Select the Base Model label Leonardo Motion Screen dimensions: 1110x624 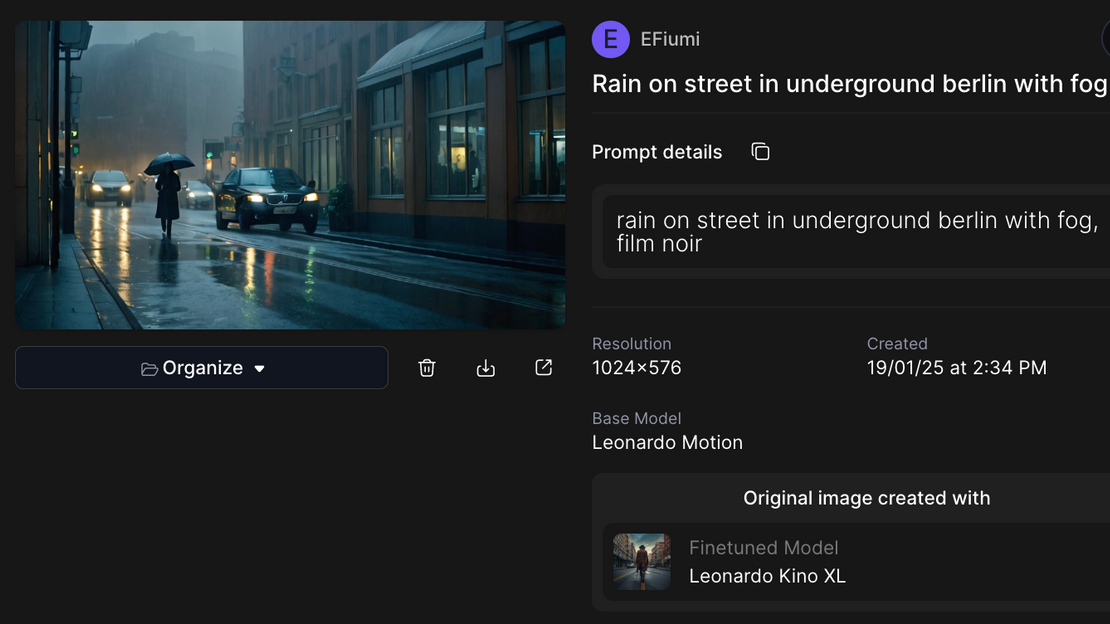(x=667, y=442)
